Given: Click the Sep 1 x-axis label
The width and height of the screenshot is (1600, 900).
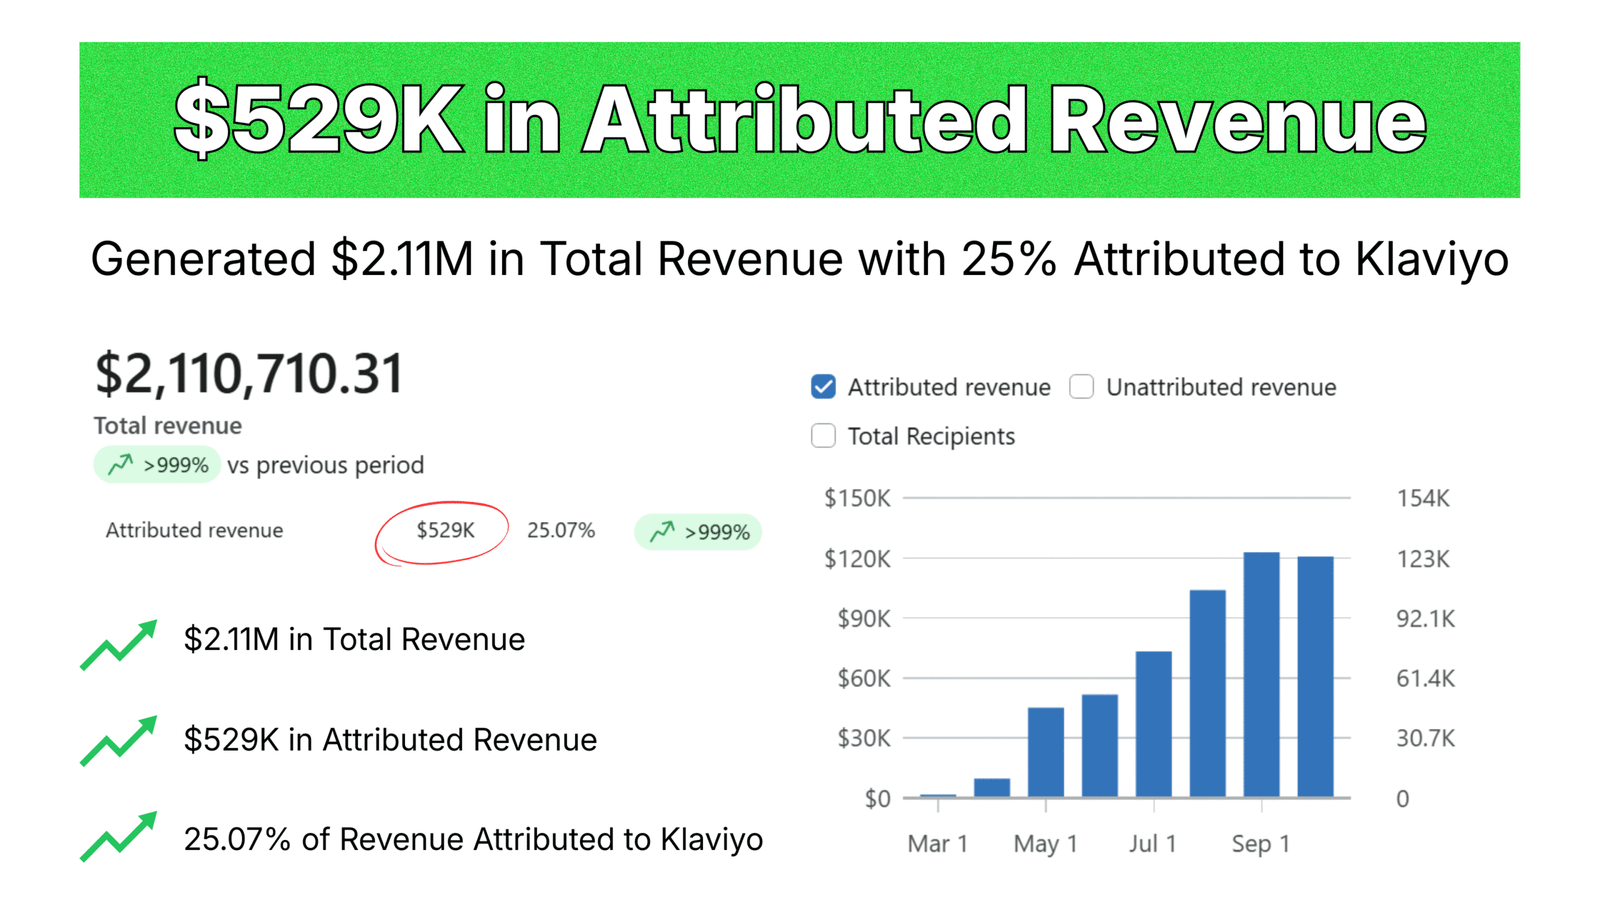Looking at the screenshot, I should click(1261, 844).
